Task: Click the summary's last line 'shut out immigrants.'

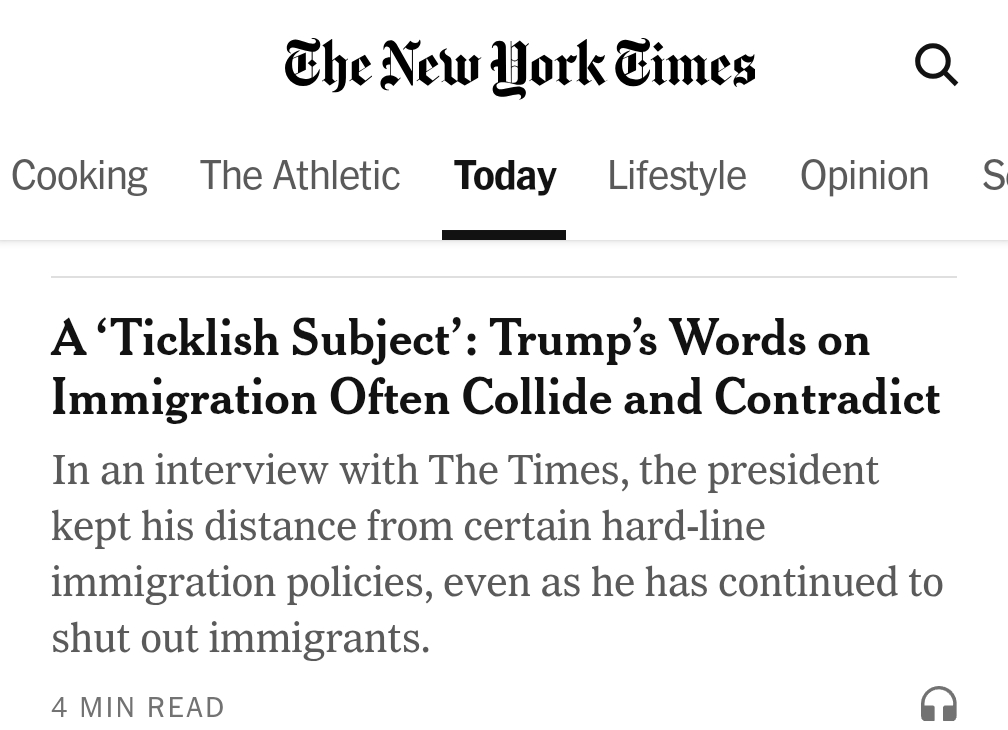Action: pos(240,638)
